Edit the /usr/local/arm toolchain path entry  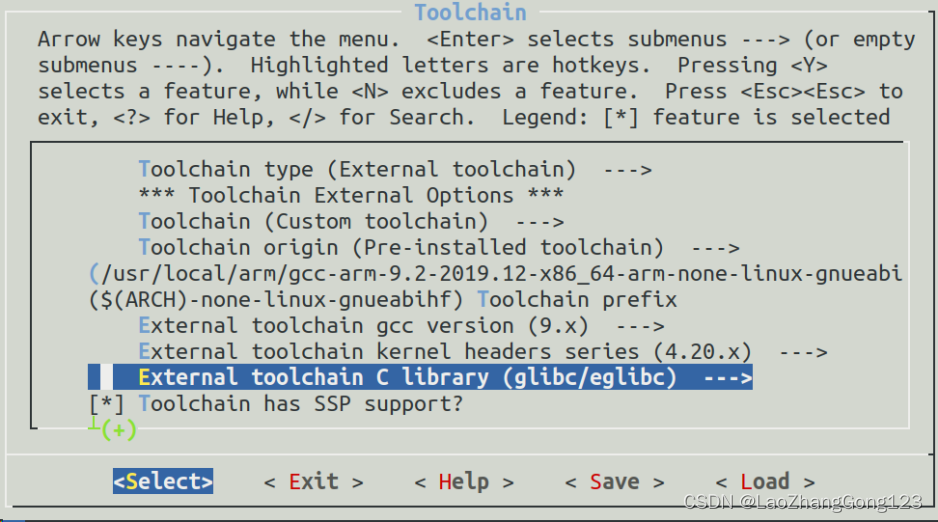point(495,274)
